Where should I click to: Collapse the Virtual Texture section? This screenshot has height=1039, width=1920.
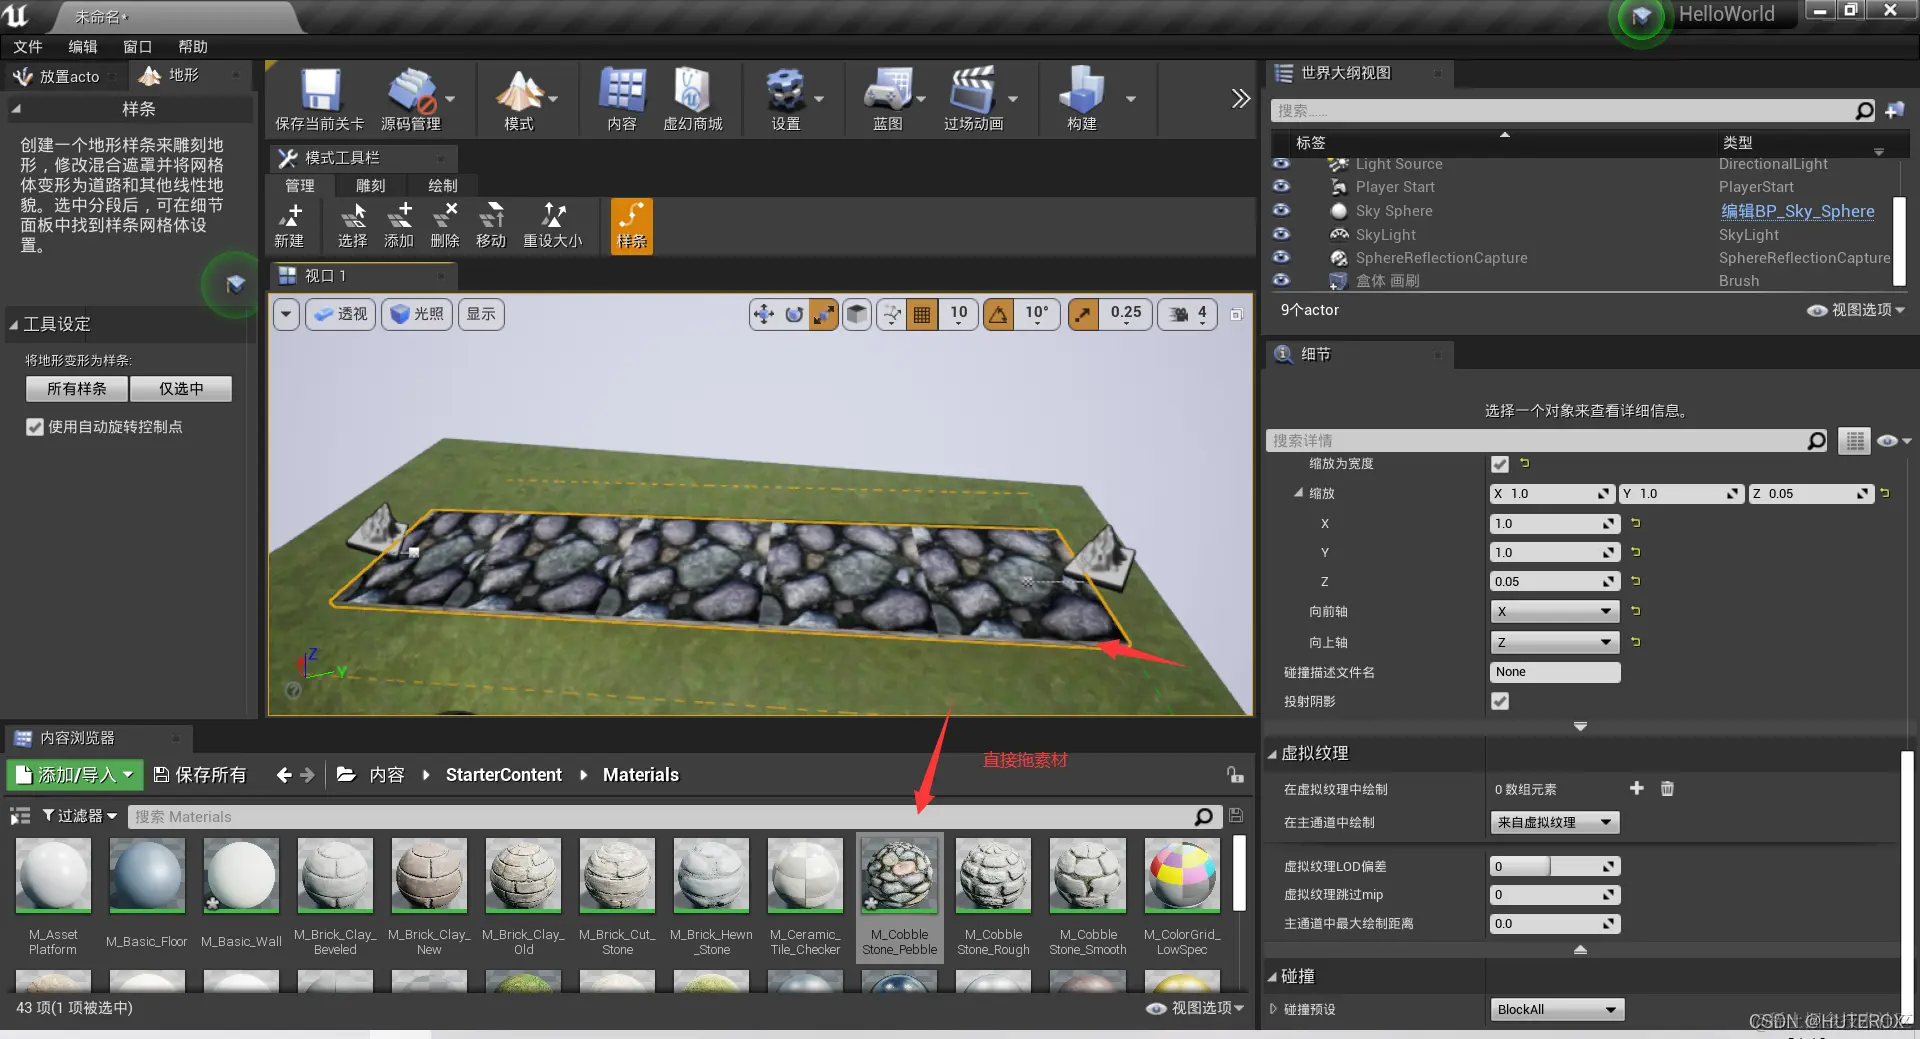tap(1272, 754)
